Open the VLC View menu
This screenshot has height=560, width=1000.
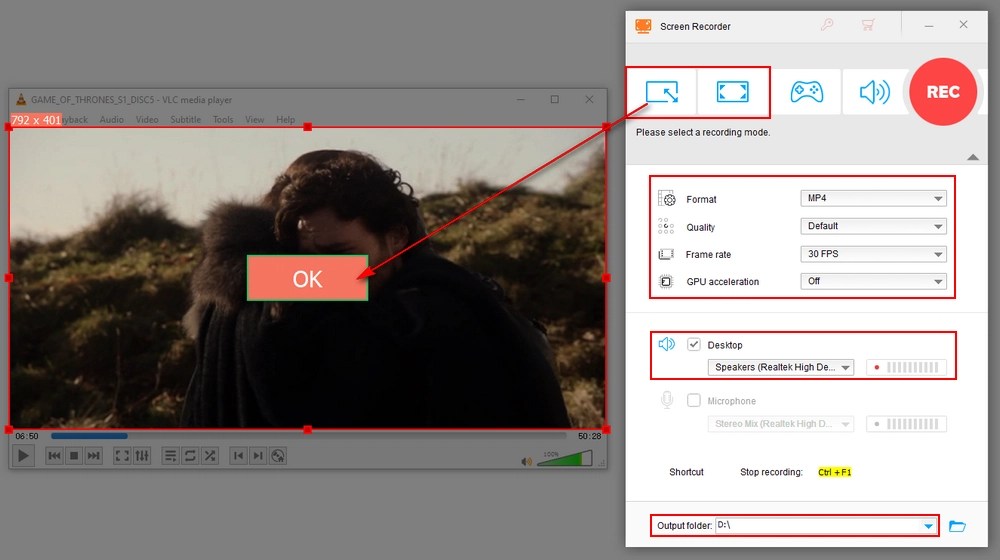254,119
